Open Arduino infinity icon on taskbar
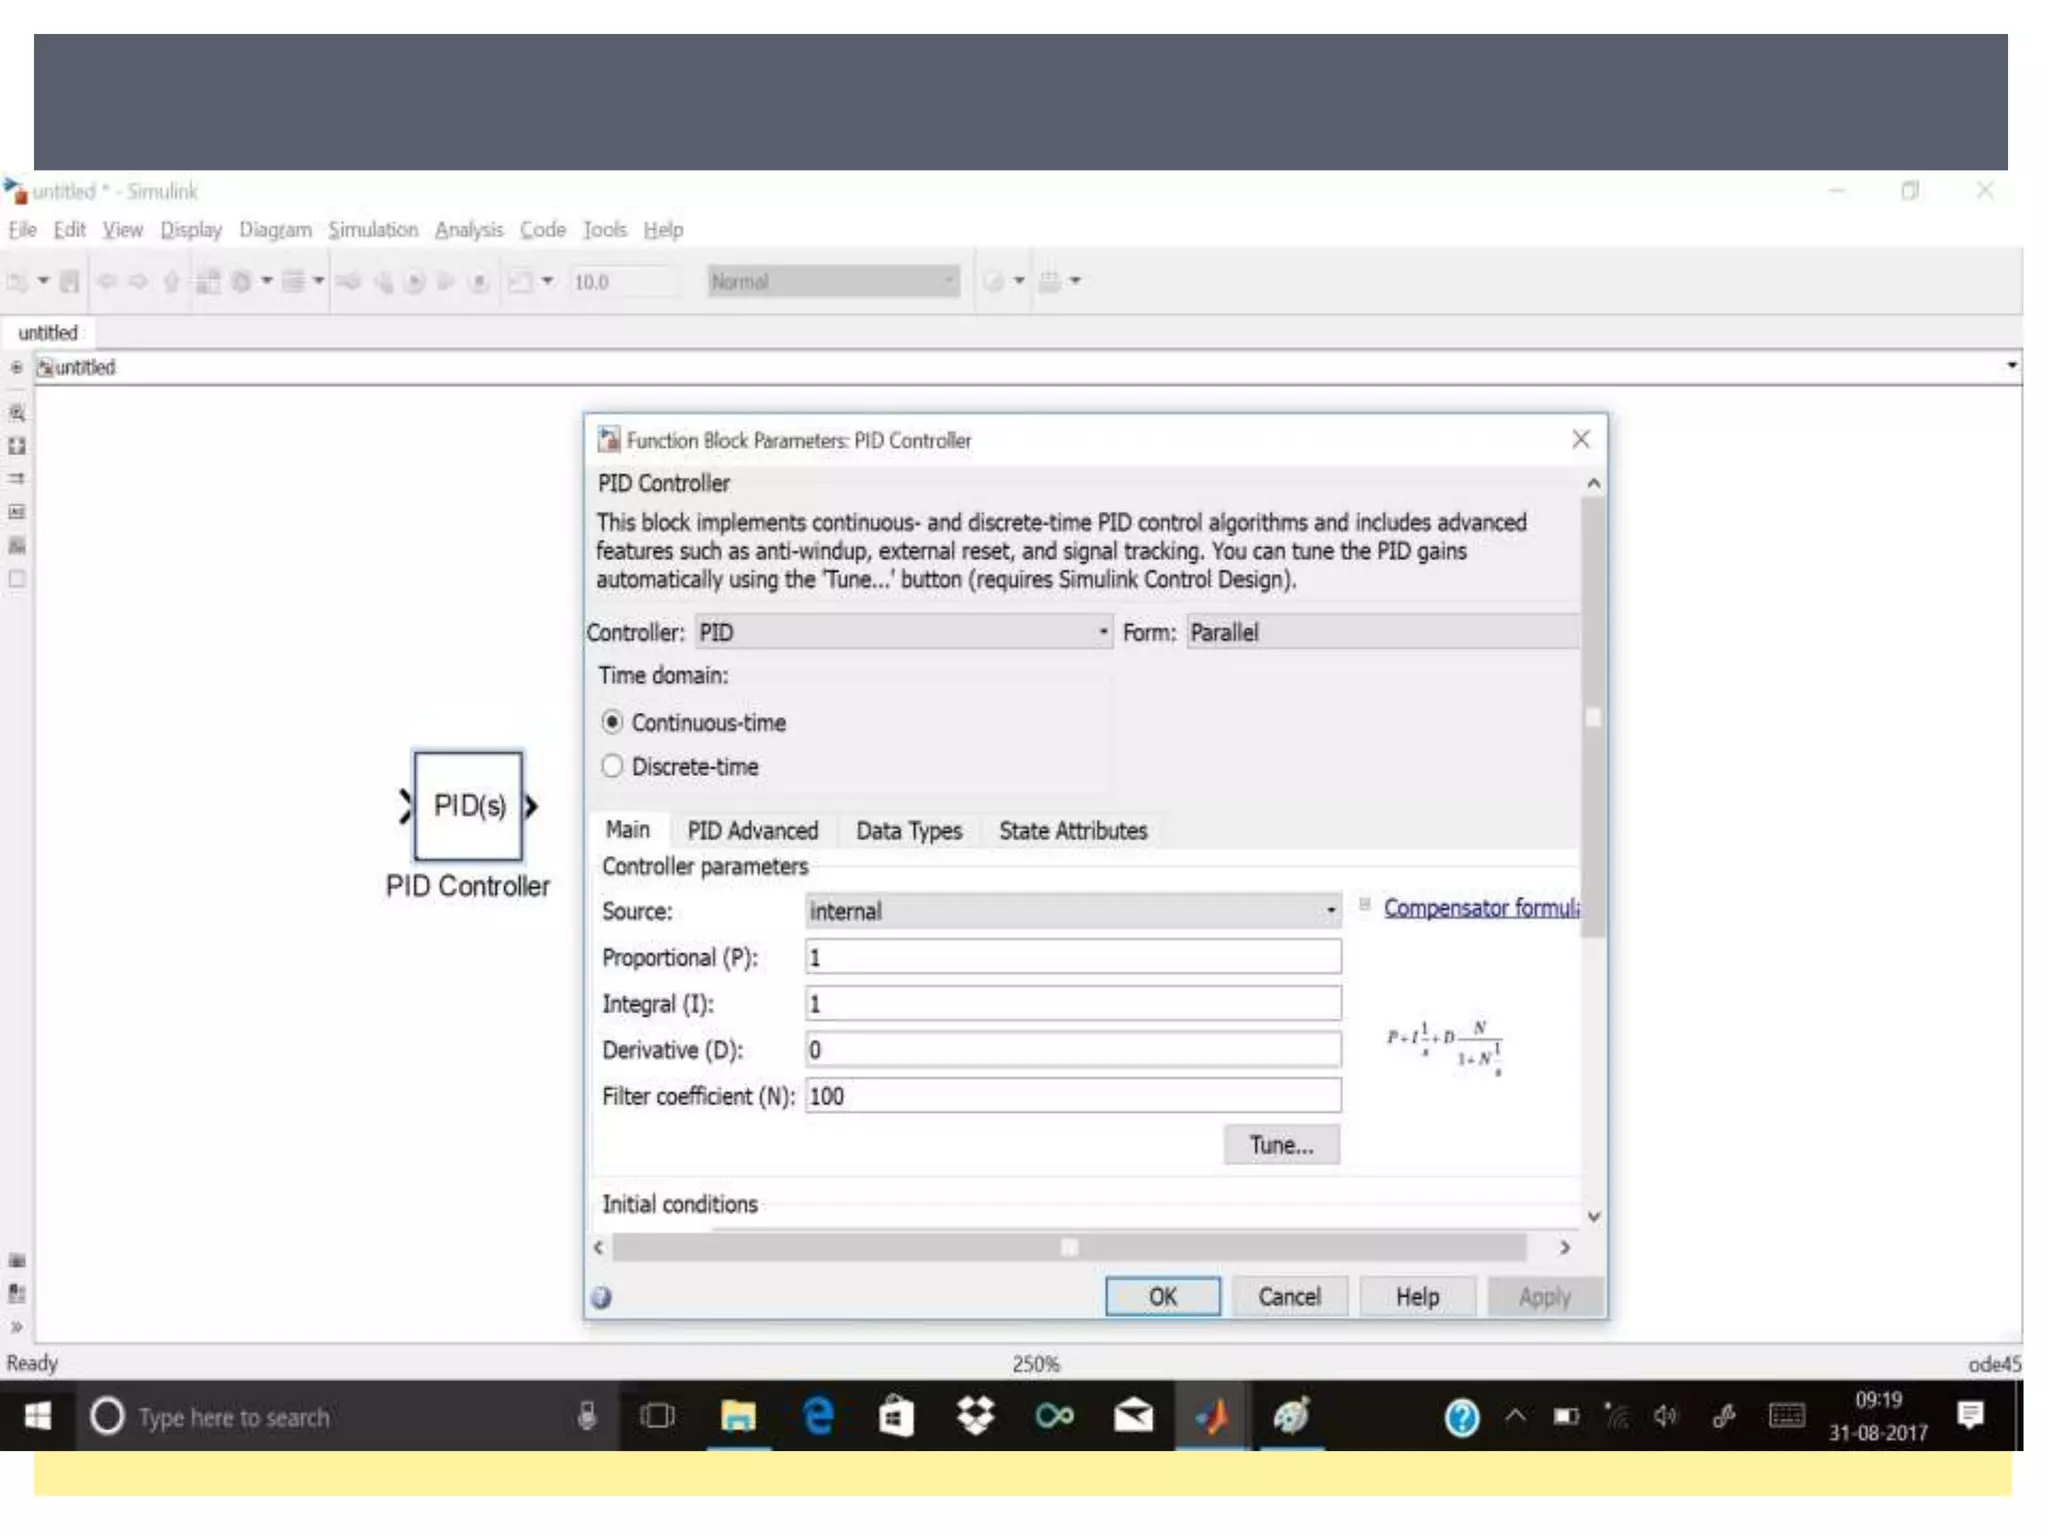This screenshot has height=1536, width=2048. [x=1054, y=1416]
